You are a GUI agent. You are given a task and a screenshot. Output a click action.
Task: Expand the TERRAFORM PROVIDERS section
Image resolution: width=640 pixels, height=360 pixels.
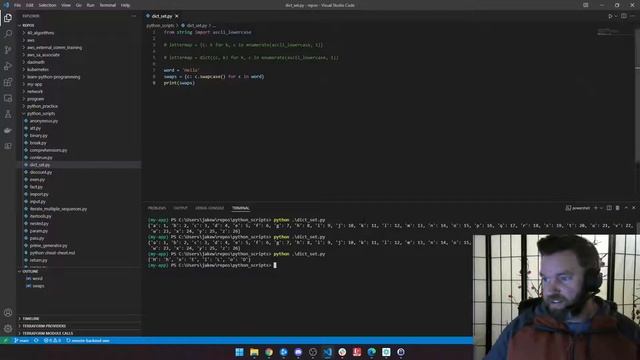coord(44,326)
